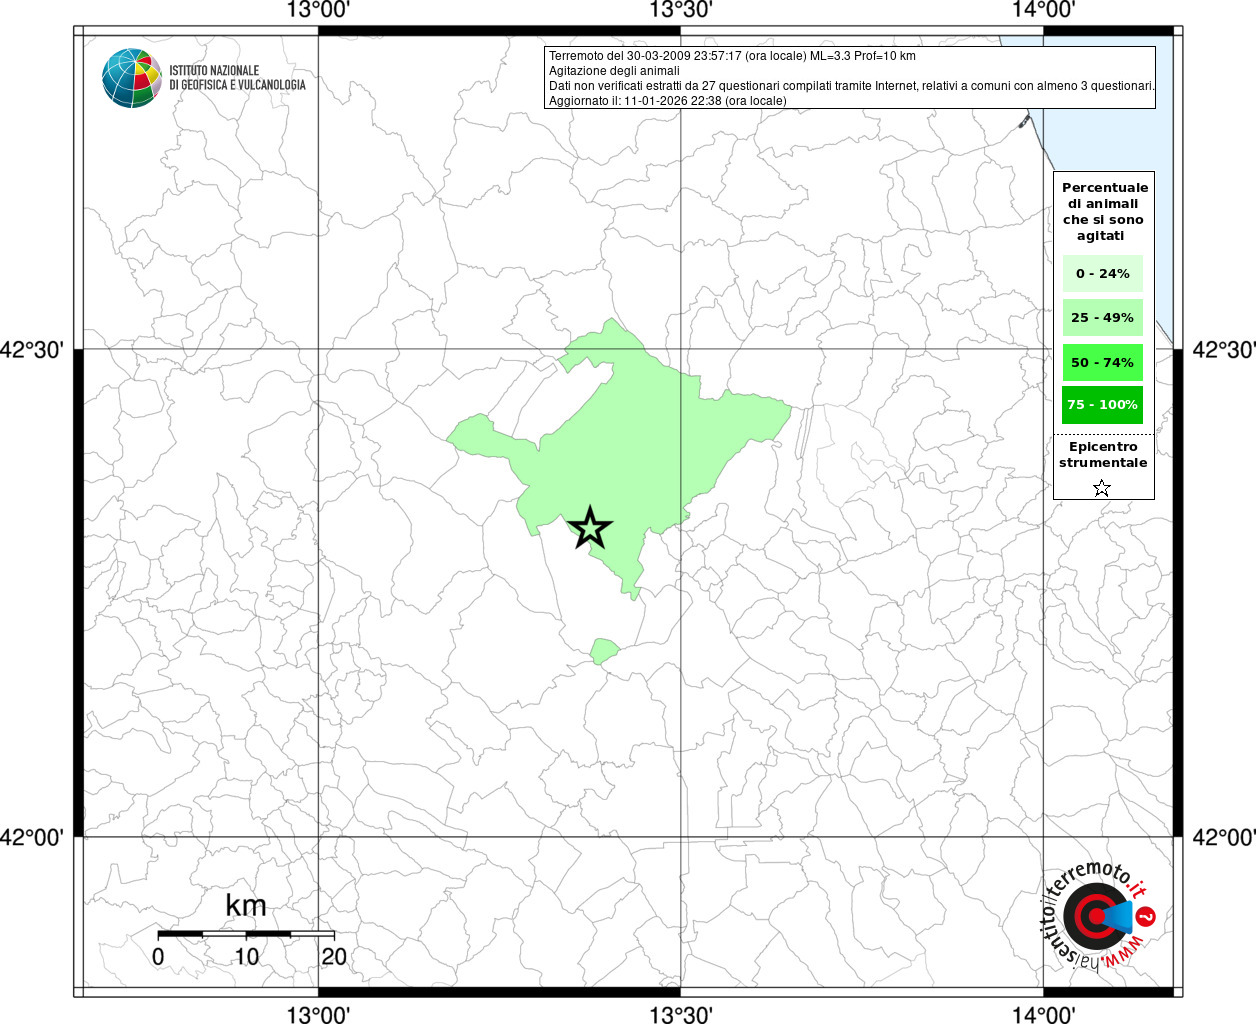The width and height of the screenshot is (1256, 1024).
Task: Select the 75 - 100% legend swatch
Action: (x=1102, y=404)
